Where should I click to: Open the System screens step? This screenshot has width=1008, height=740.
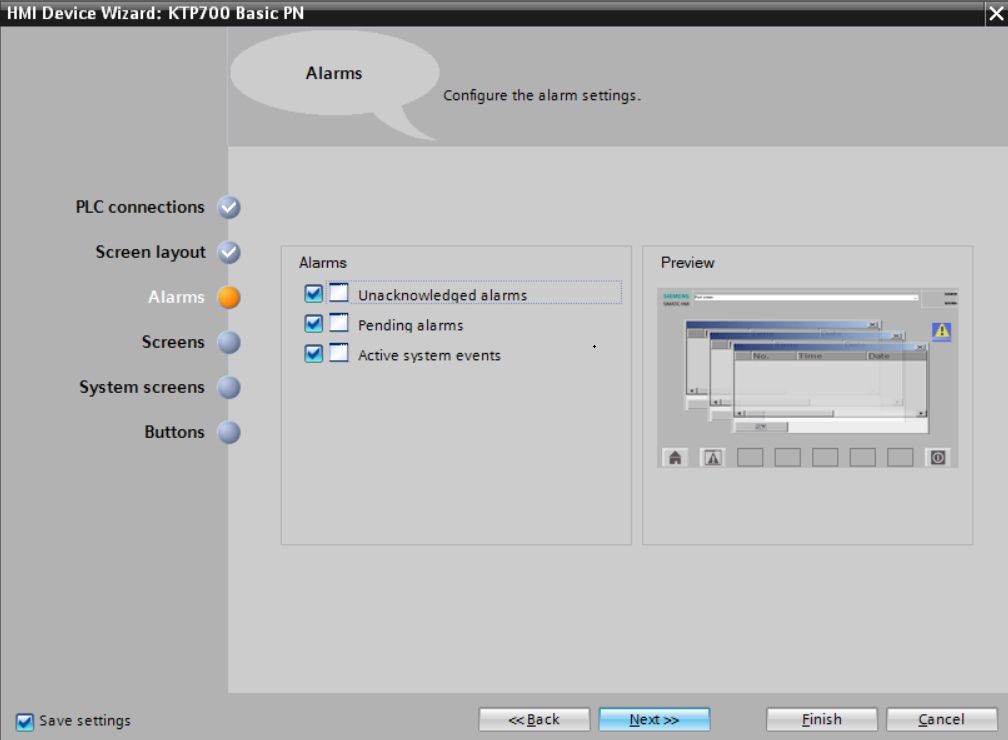pyautogui.click(x=142, y=387)
